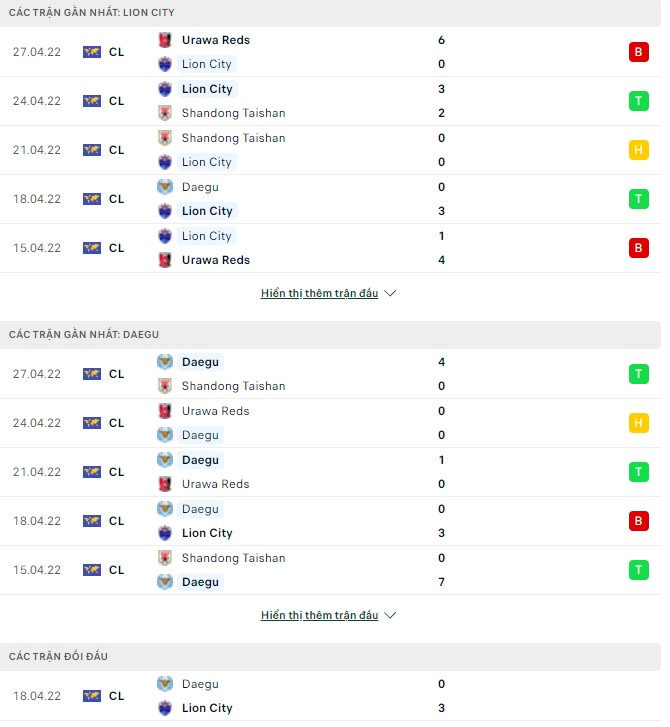
Task: Click the Lion City crest in head-to-head match
Action: click(x=165, y=708)
